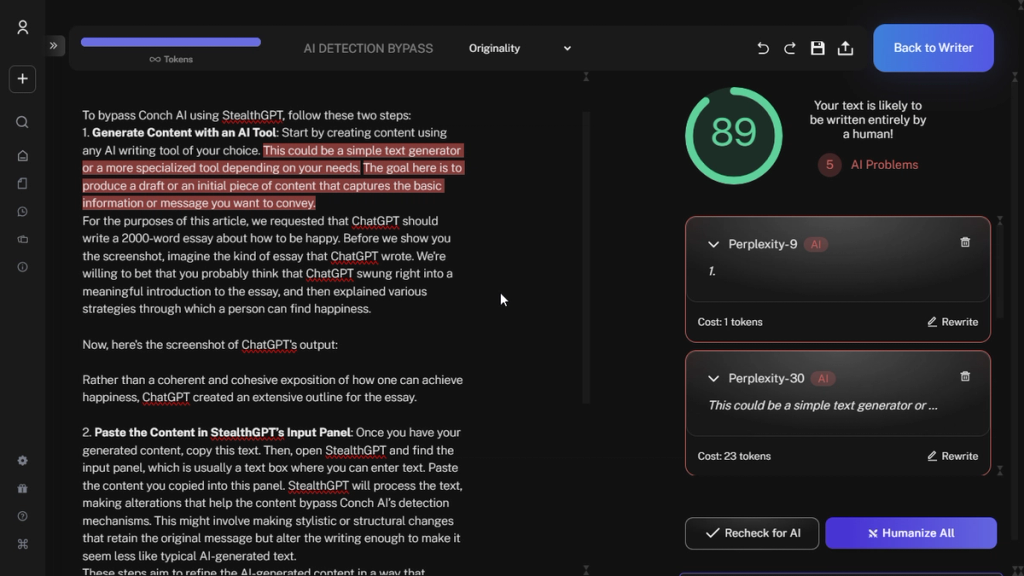Click the tokens progress bar
Image resolution: width=1024 pixels, height=576 pixels.
(x=171, y=42)
